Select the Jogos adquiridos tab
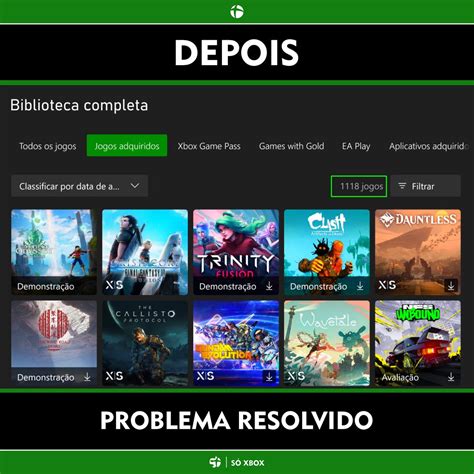The width and height of the screenshot is (474, 474). (x=127, y=145)
